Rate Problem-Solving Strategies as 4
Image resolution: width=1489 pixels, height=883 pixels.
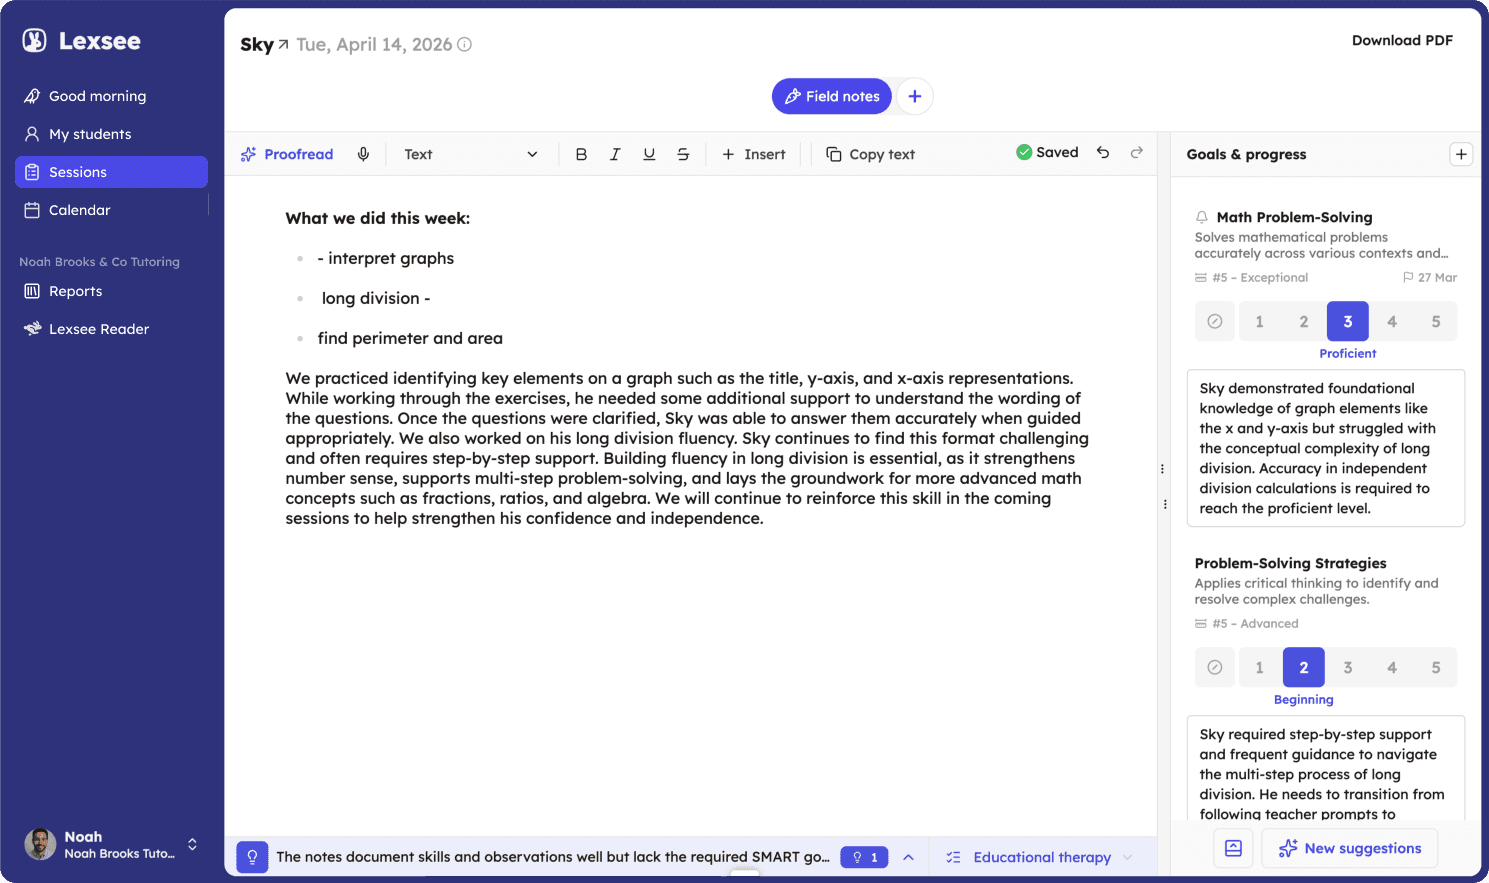click(x=1391, y=667)
